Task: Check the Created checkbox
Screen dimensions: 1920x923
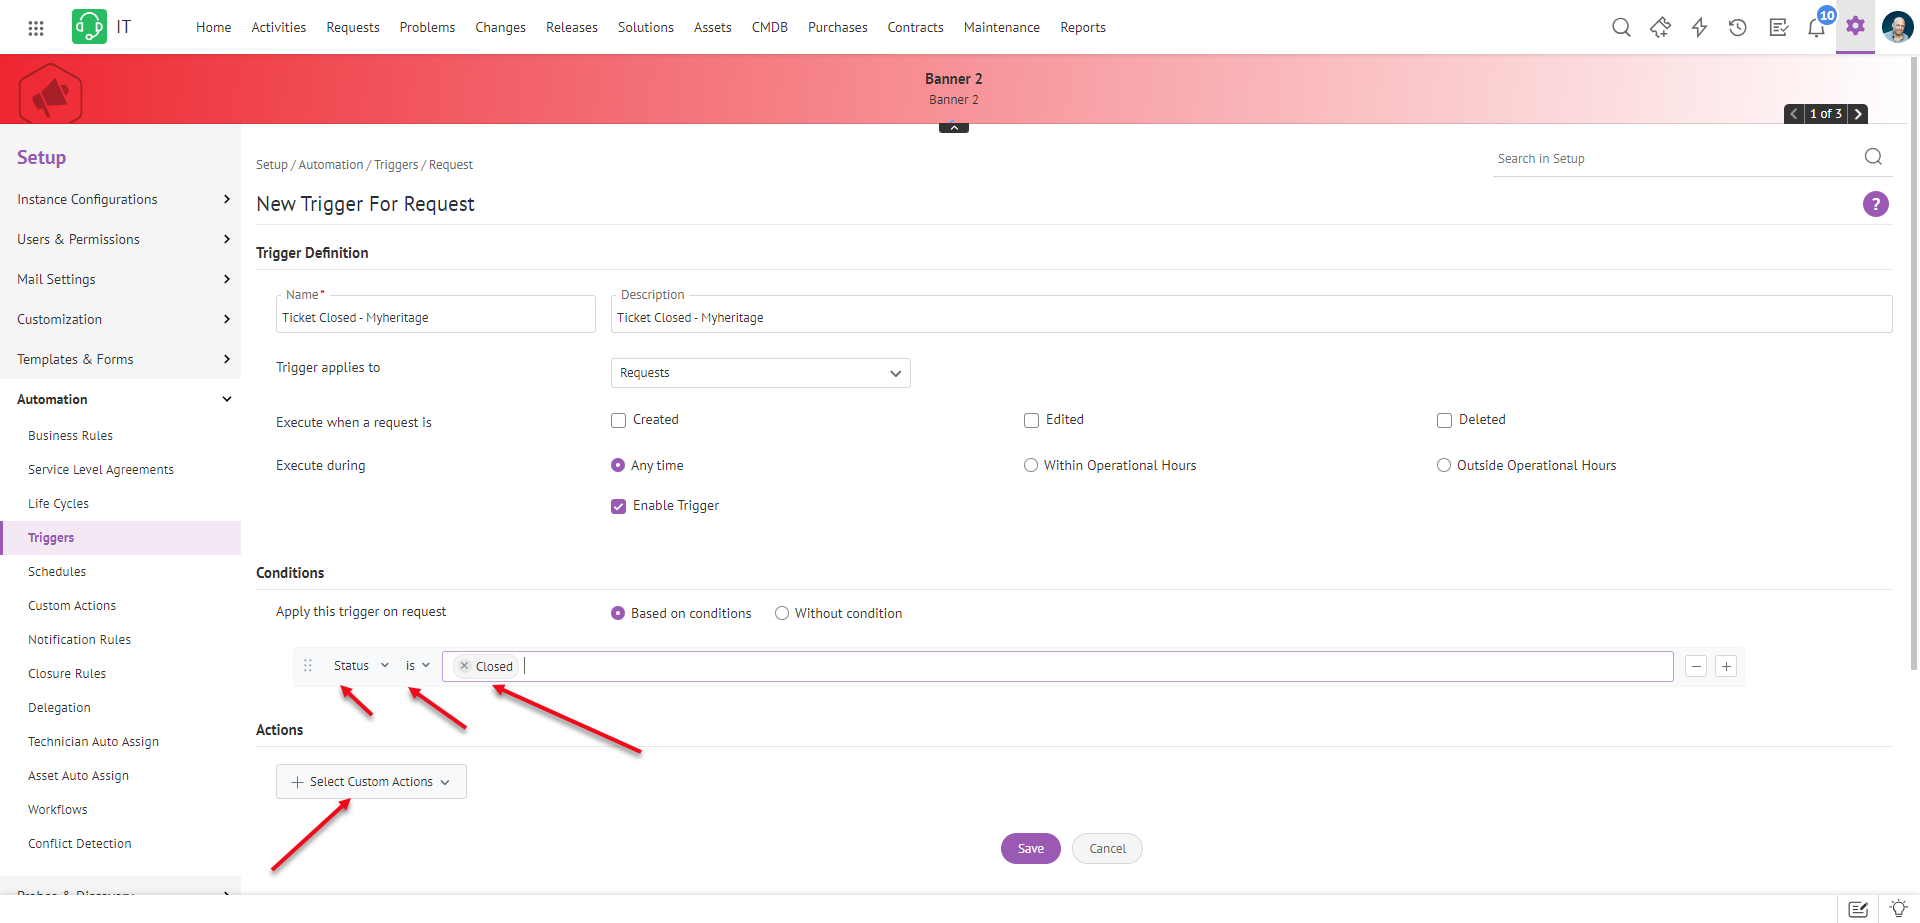Action: pos(619,421)
